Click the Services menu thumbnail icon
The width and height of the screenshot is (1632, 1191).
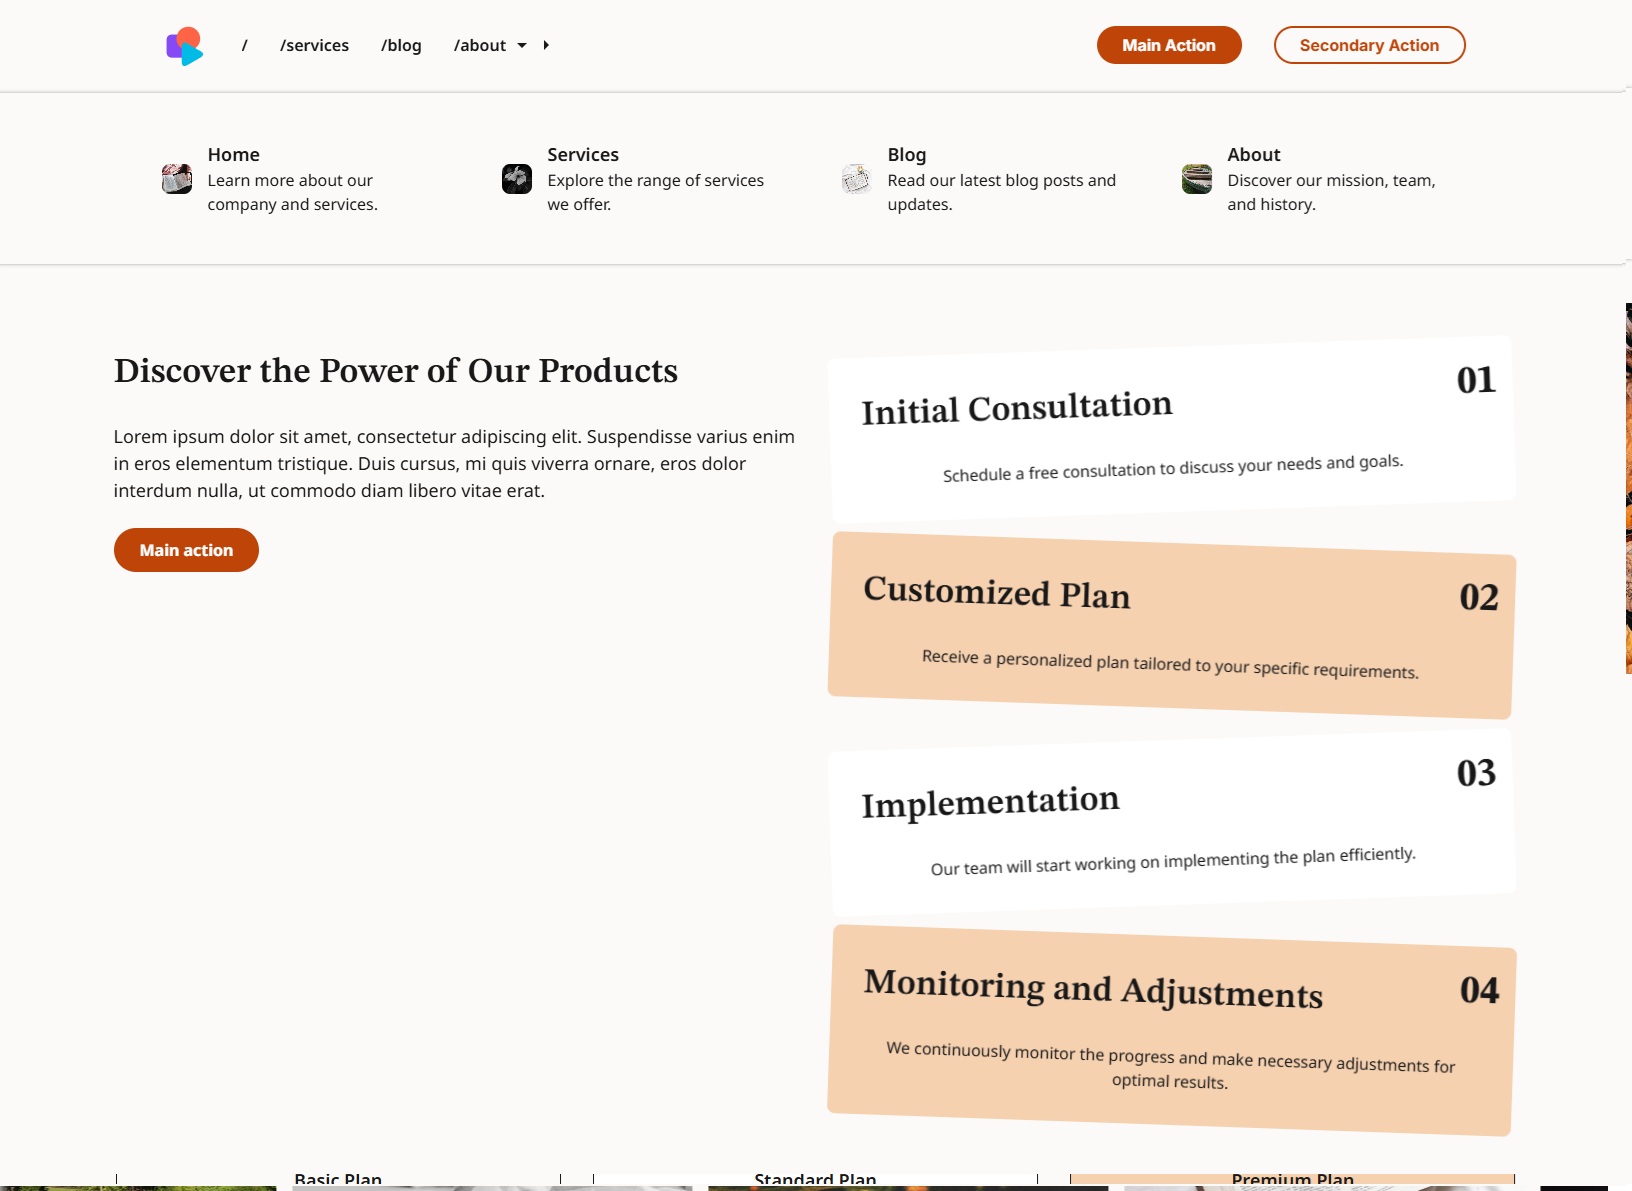click(517, 179)
